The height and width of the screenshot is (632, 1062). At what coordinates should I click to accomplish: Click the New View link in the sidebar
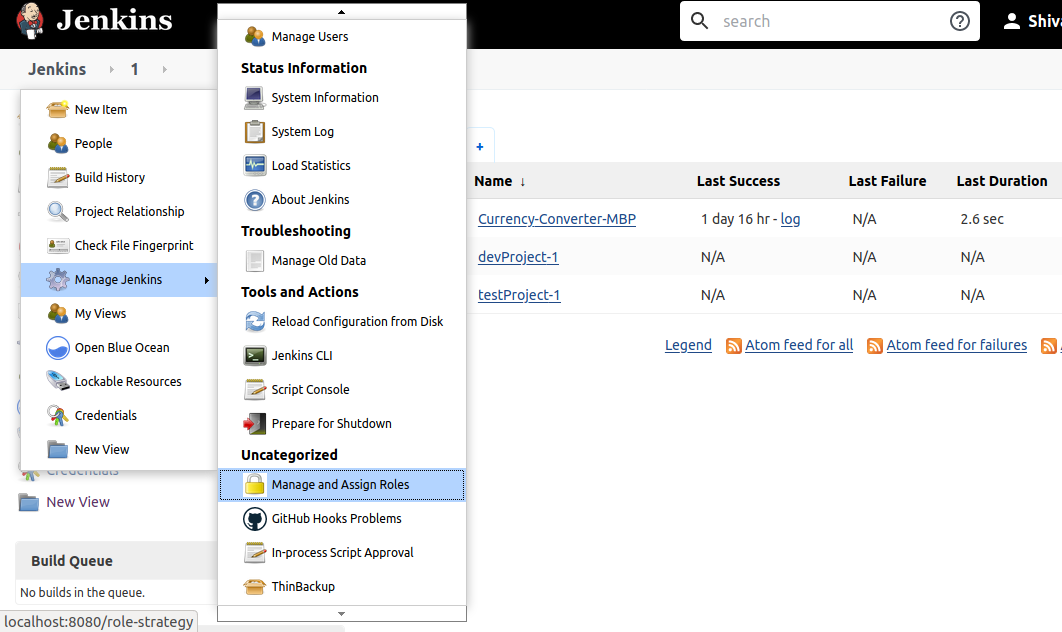point(78,502)
